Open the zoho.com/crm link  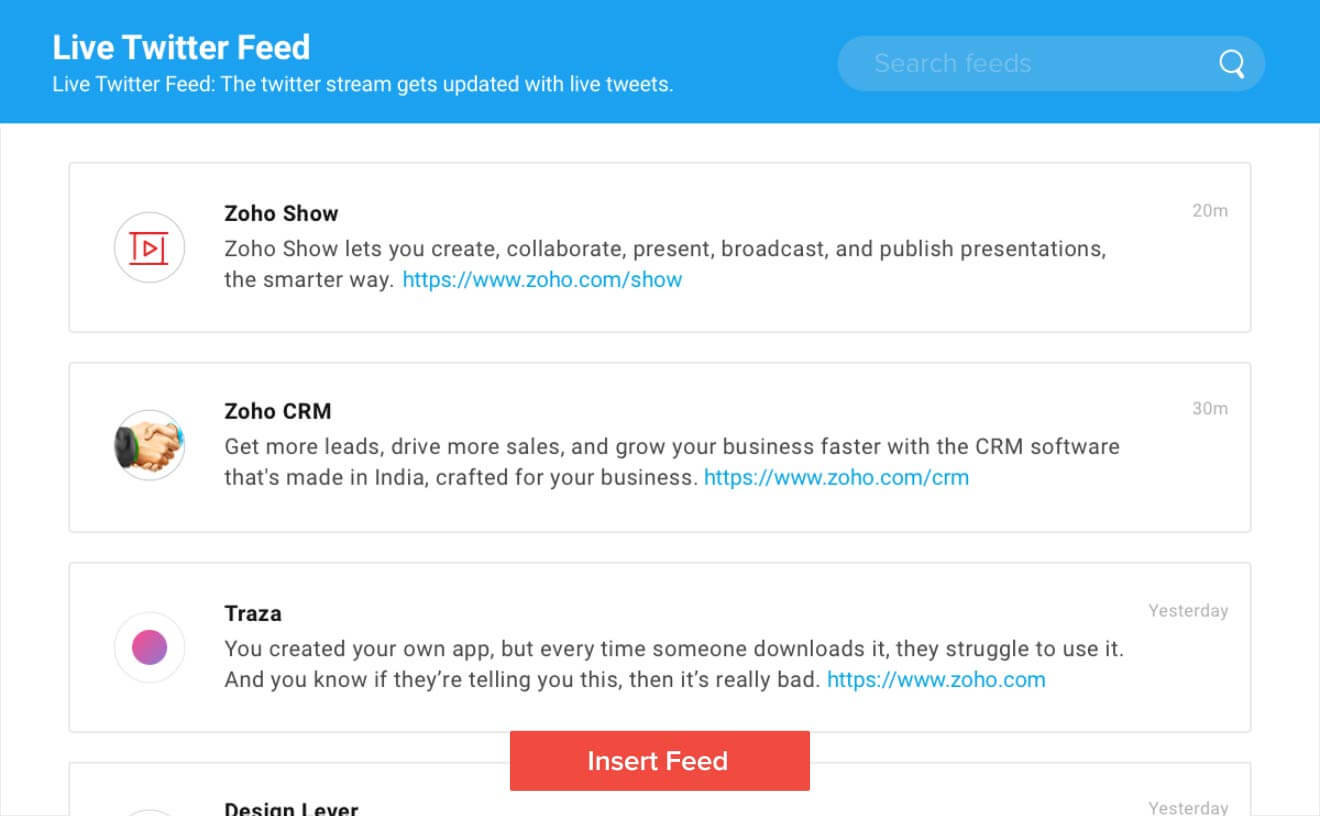(836, 477)
